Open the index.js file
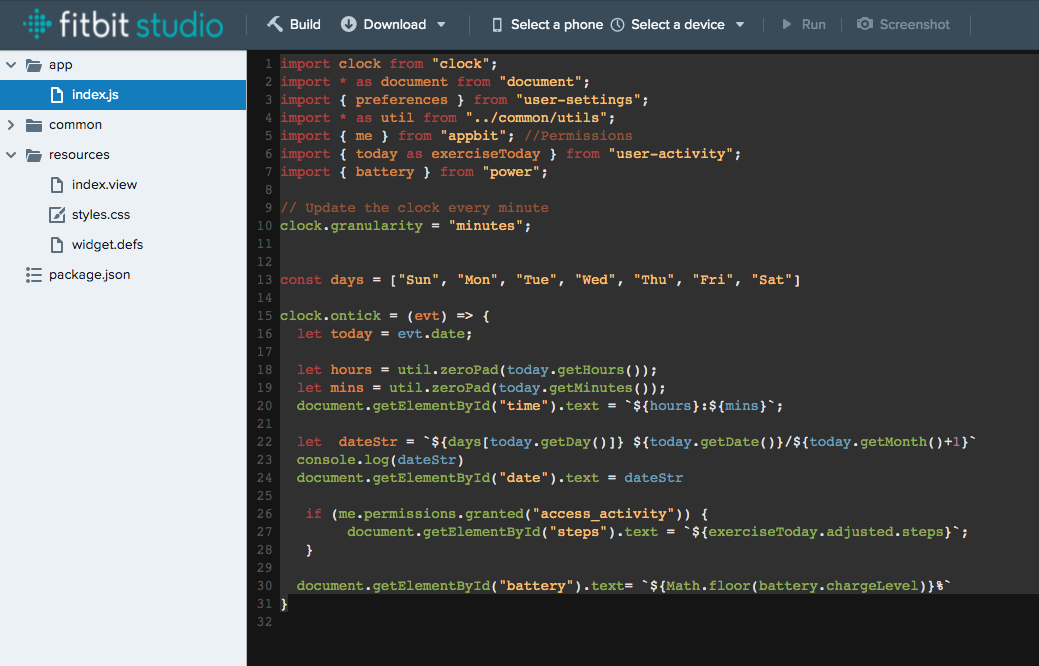Viewport: 1039px width, 666px height. tap(123, 95)
